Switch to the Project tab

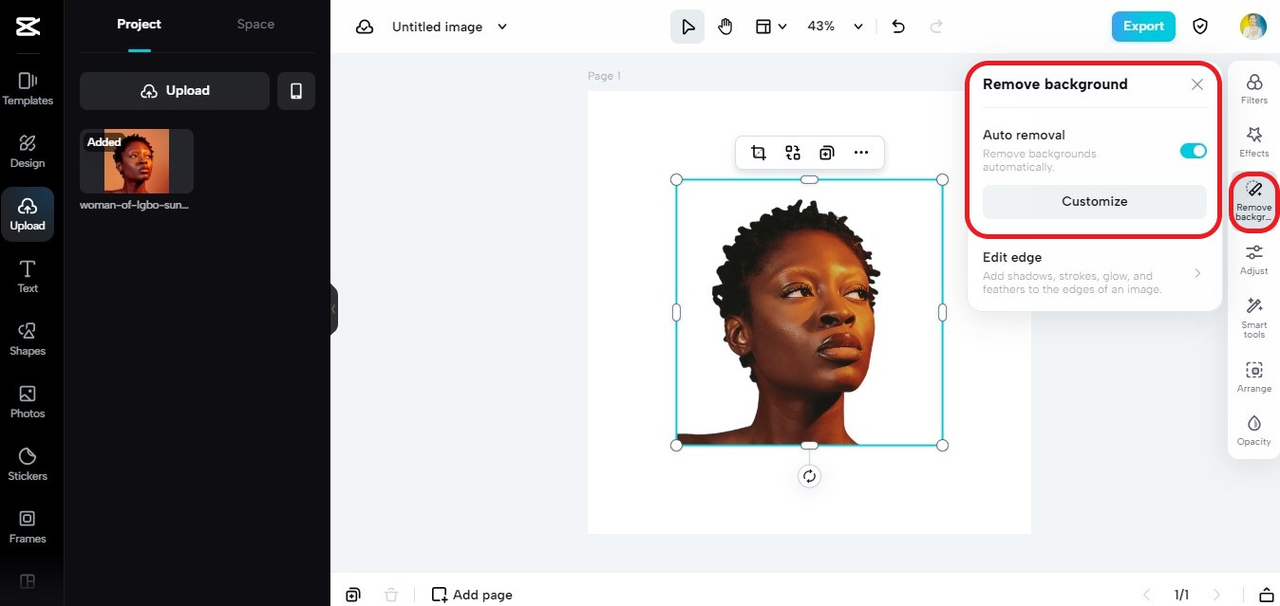pos(139,24)
